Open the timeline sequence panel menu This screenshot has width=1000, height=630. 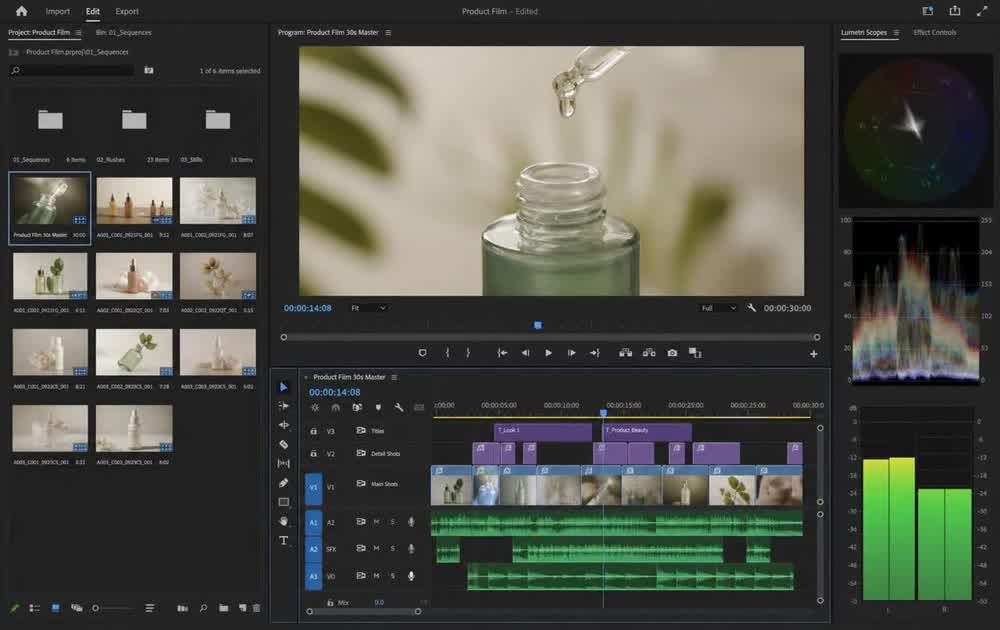(x=394, y=377)
